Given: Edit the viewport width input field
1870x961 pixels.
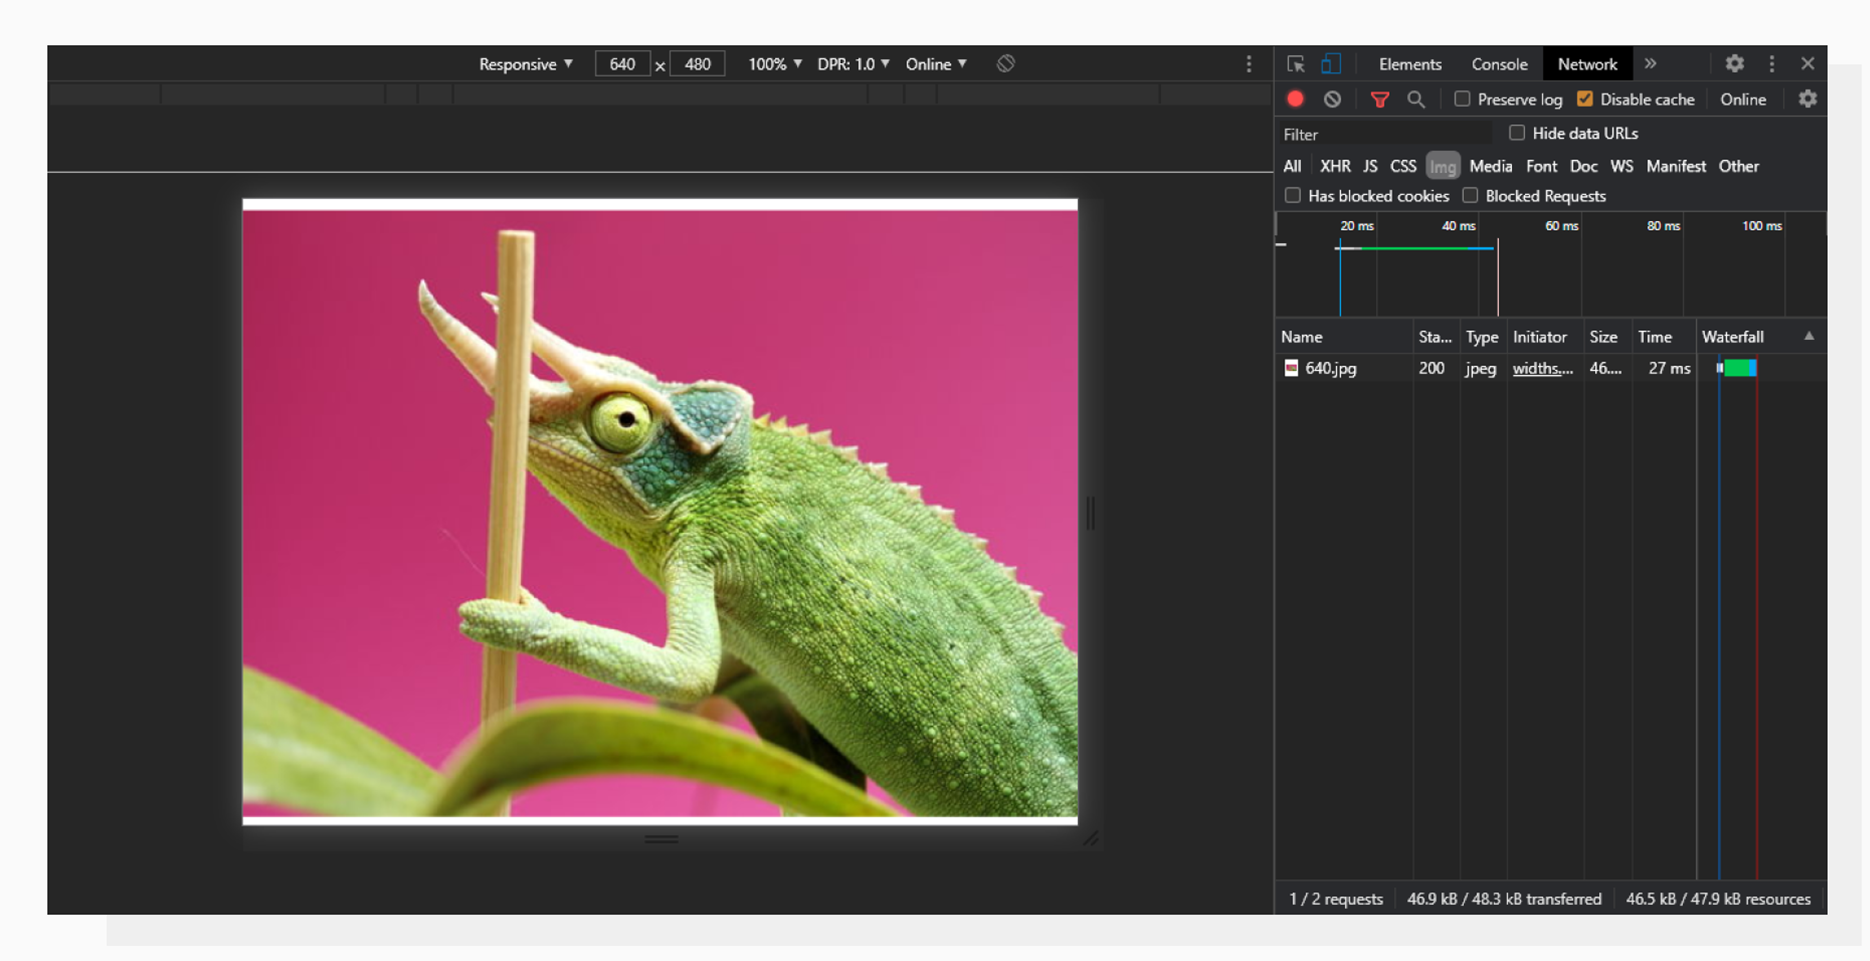Looking at the screenshot, I should tap(622, 63).
